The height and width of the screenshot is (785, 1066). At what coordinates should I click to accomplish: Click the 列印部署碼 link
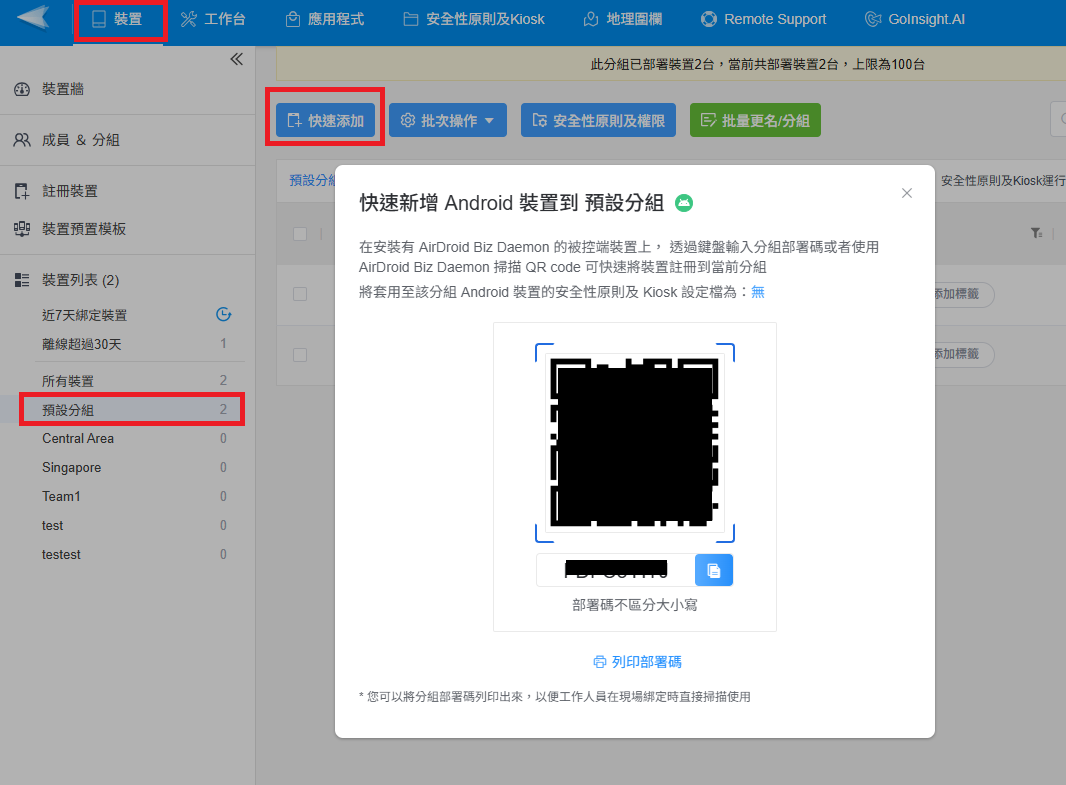(638, 662)
